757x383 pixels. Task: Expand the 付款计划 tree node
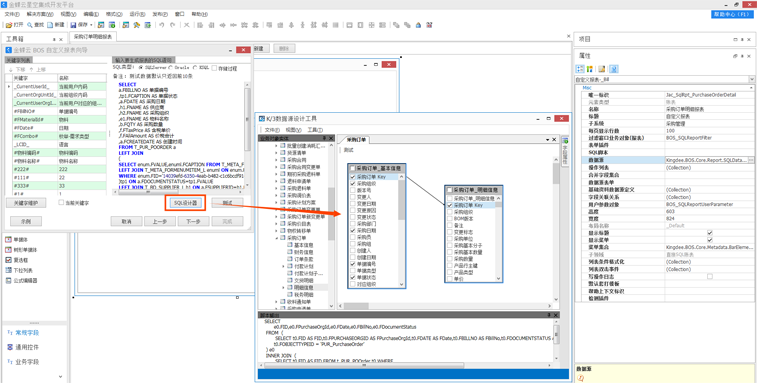(x=283, y=266)
